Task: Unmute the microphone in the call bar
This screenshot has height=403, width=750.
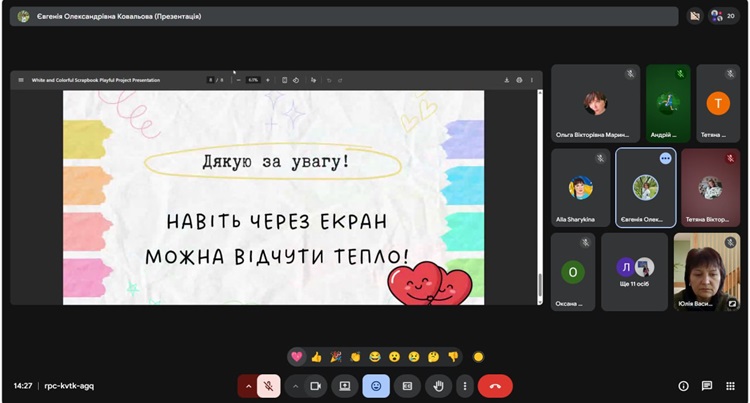Action: click(268, 386)
